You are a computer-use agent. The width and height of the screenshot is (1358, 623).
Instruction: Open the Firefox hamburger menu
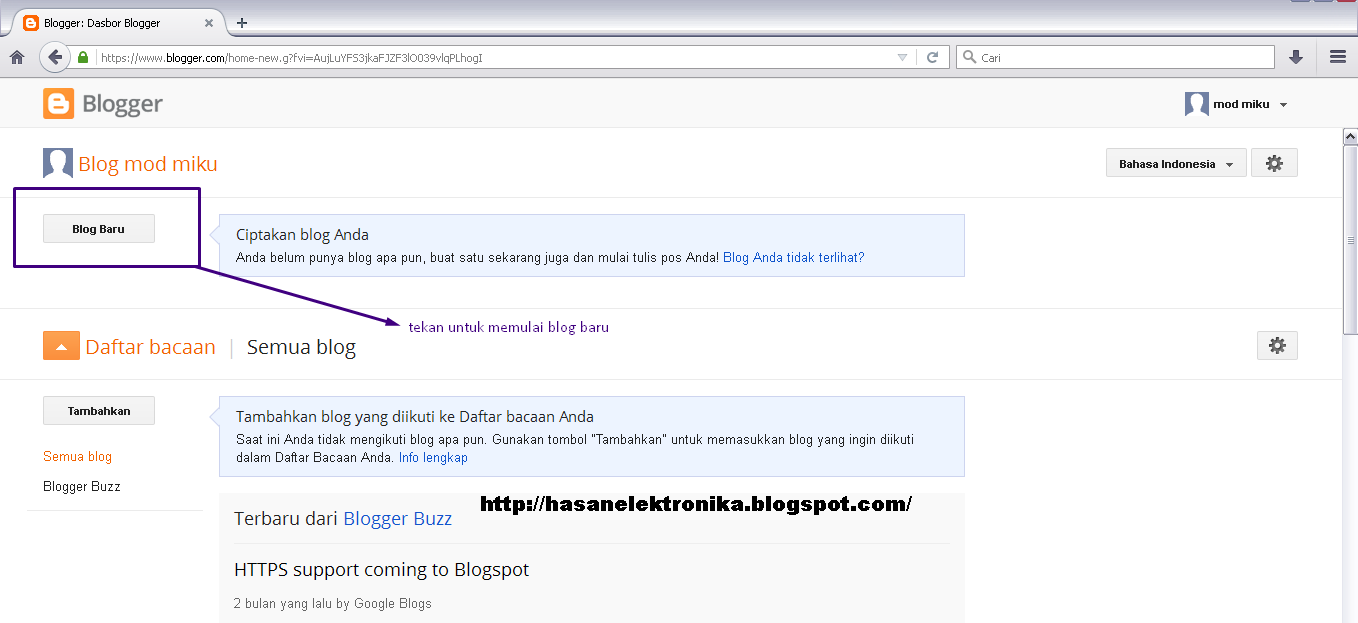1338,58
